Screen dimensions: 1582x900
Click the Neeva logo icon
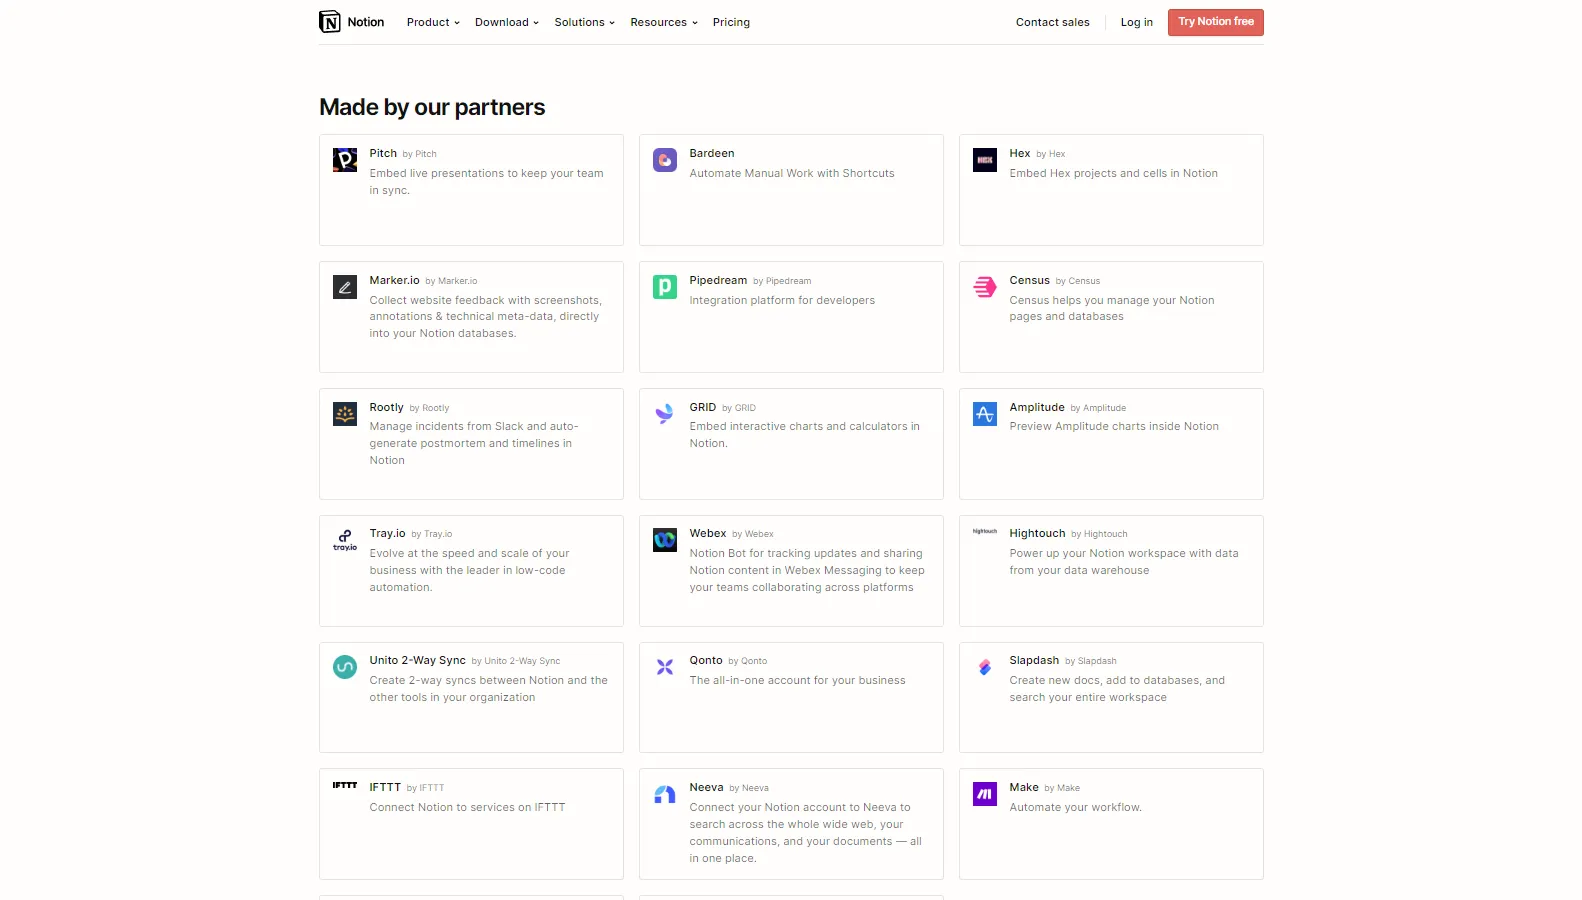click(x=665, y=794)
